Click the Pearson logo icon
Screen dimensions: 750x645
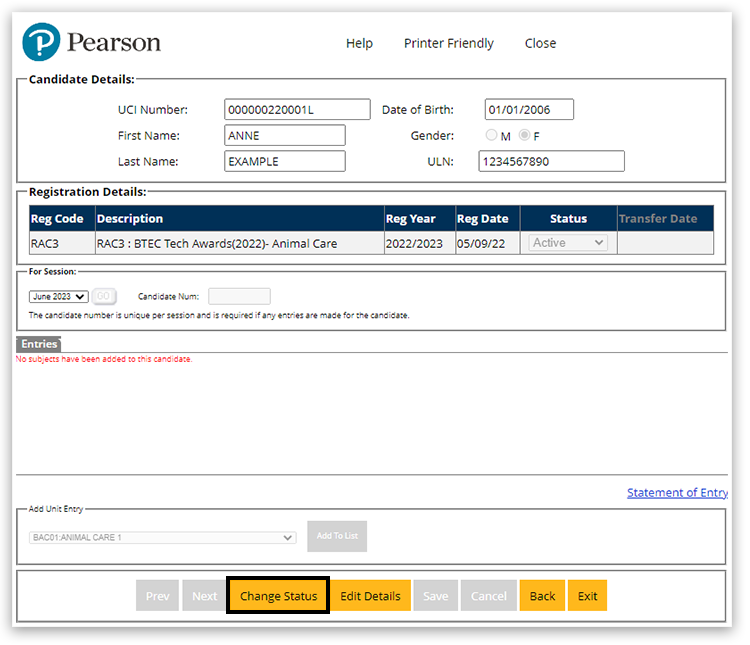tap(42, 43)
